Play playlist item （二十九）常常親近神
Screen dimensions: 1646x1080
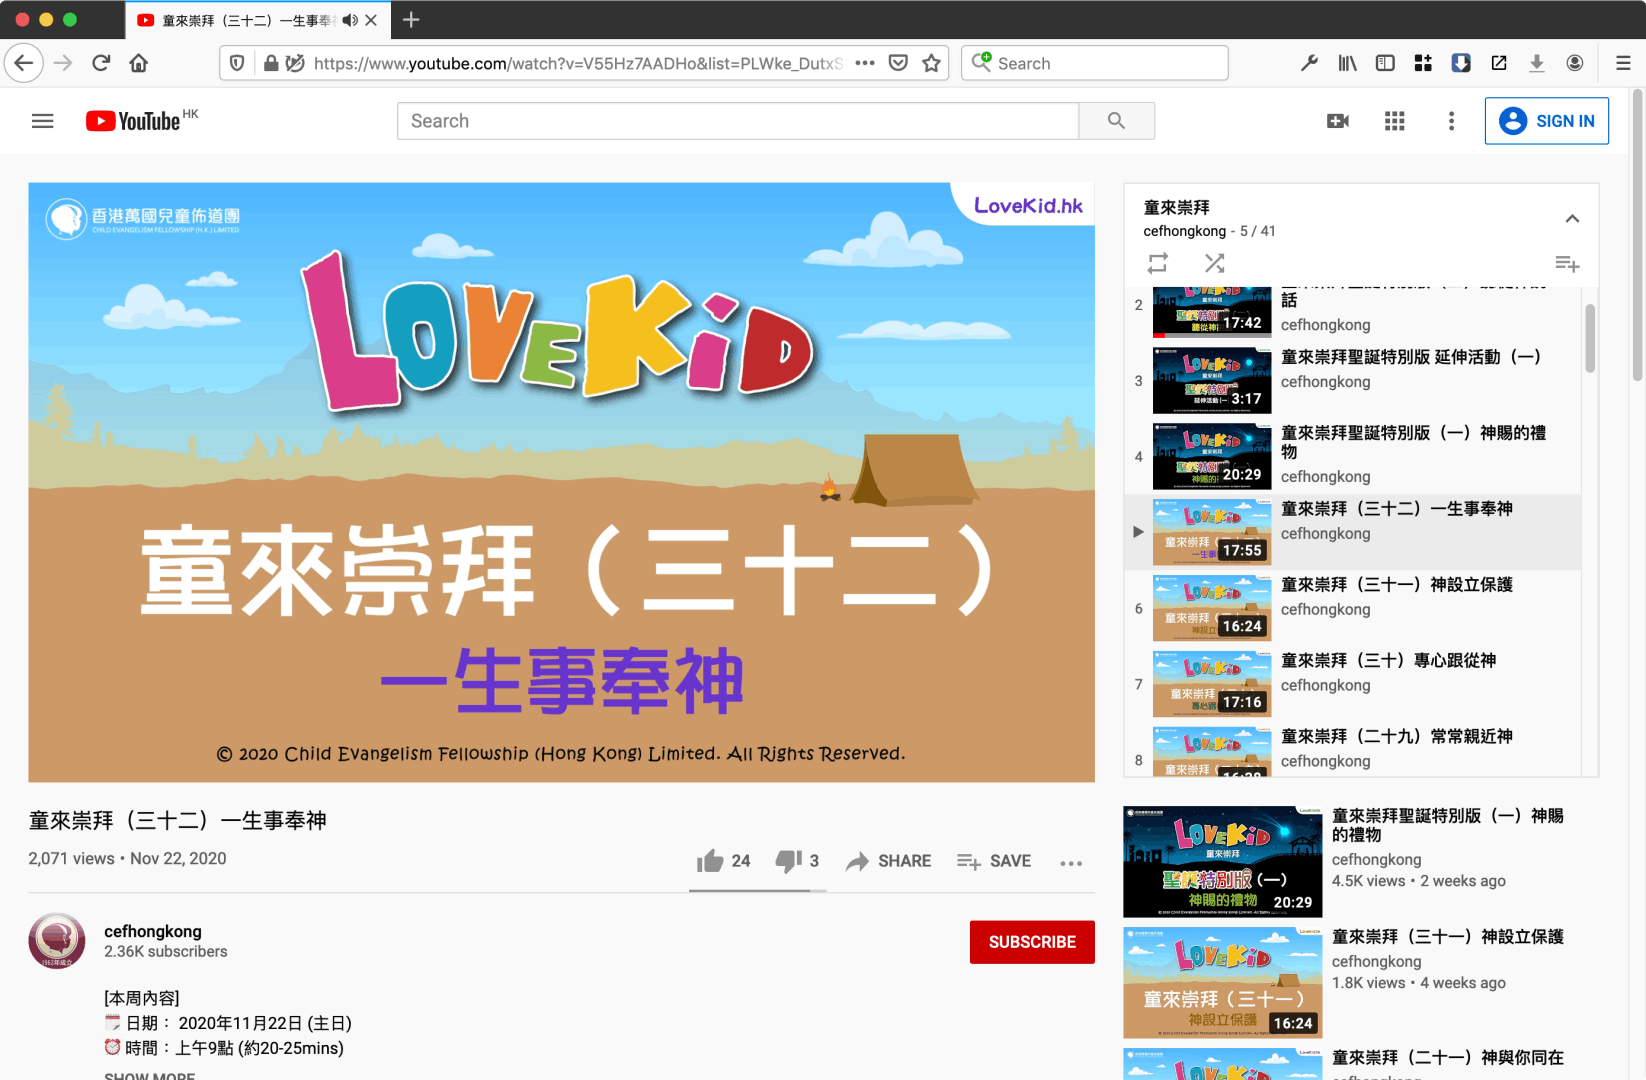tap(1352, 750)
